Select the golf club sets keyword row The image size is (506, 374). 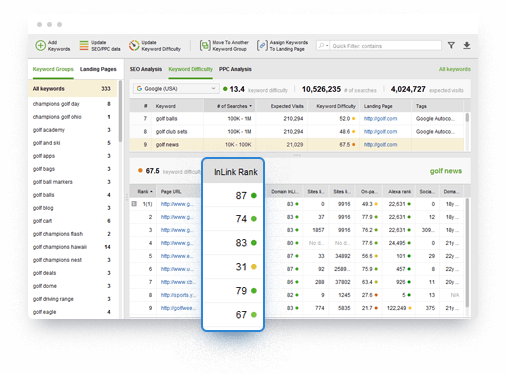point(297,131)
